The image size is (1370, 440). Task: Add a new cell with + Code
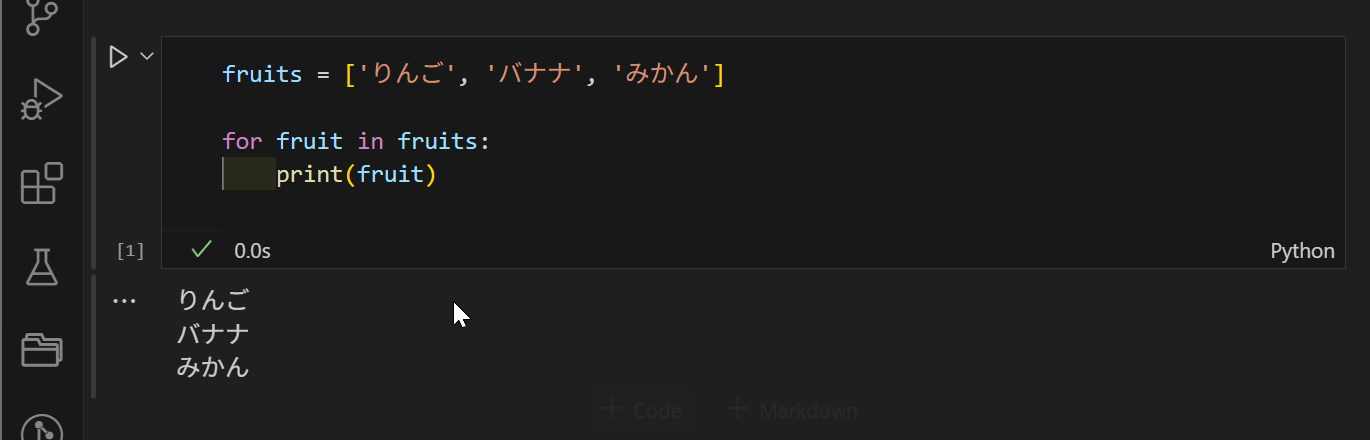click(x=642, y=410)
